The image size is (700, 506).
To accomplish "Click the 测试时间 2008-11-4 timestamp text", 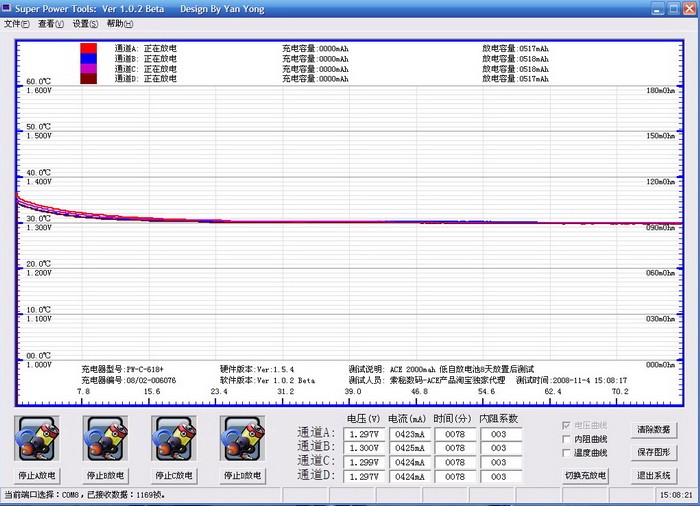I will (571, 381).
